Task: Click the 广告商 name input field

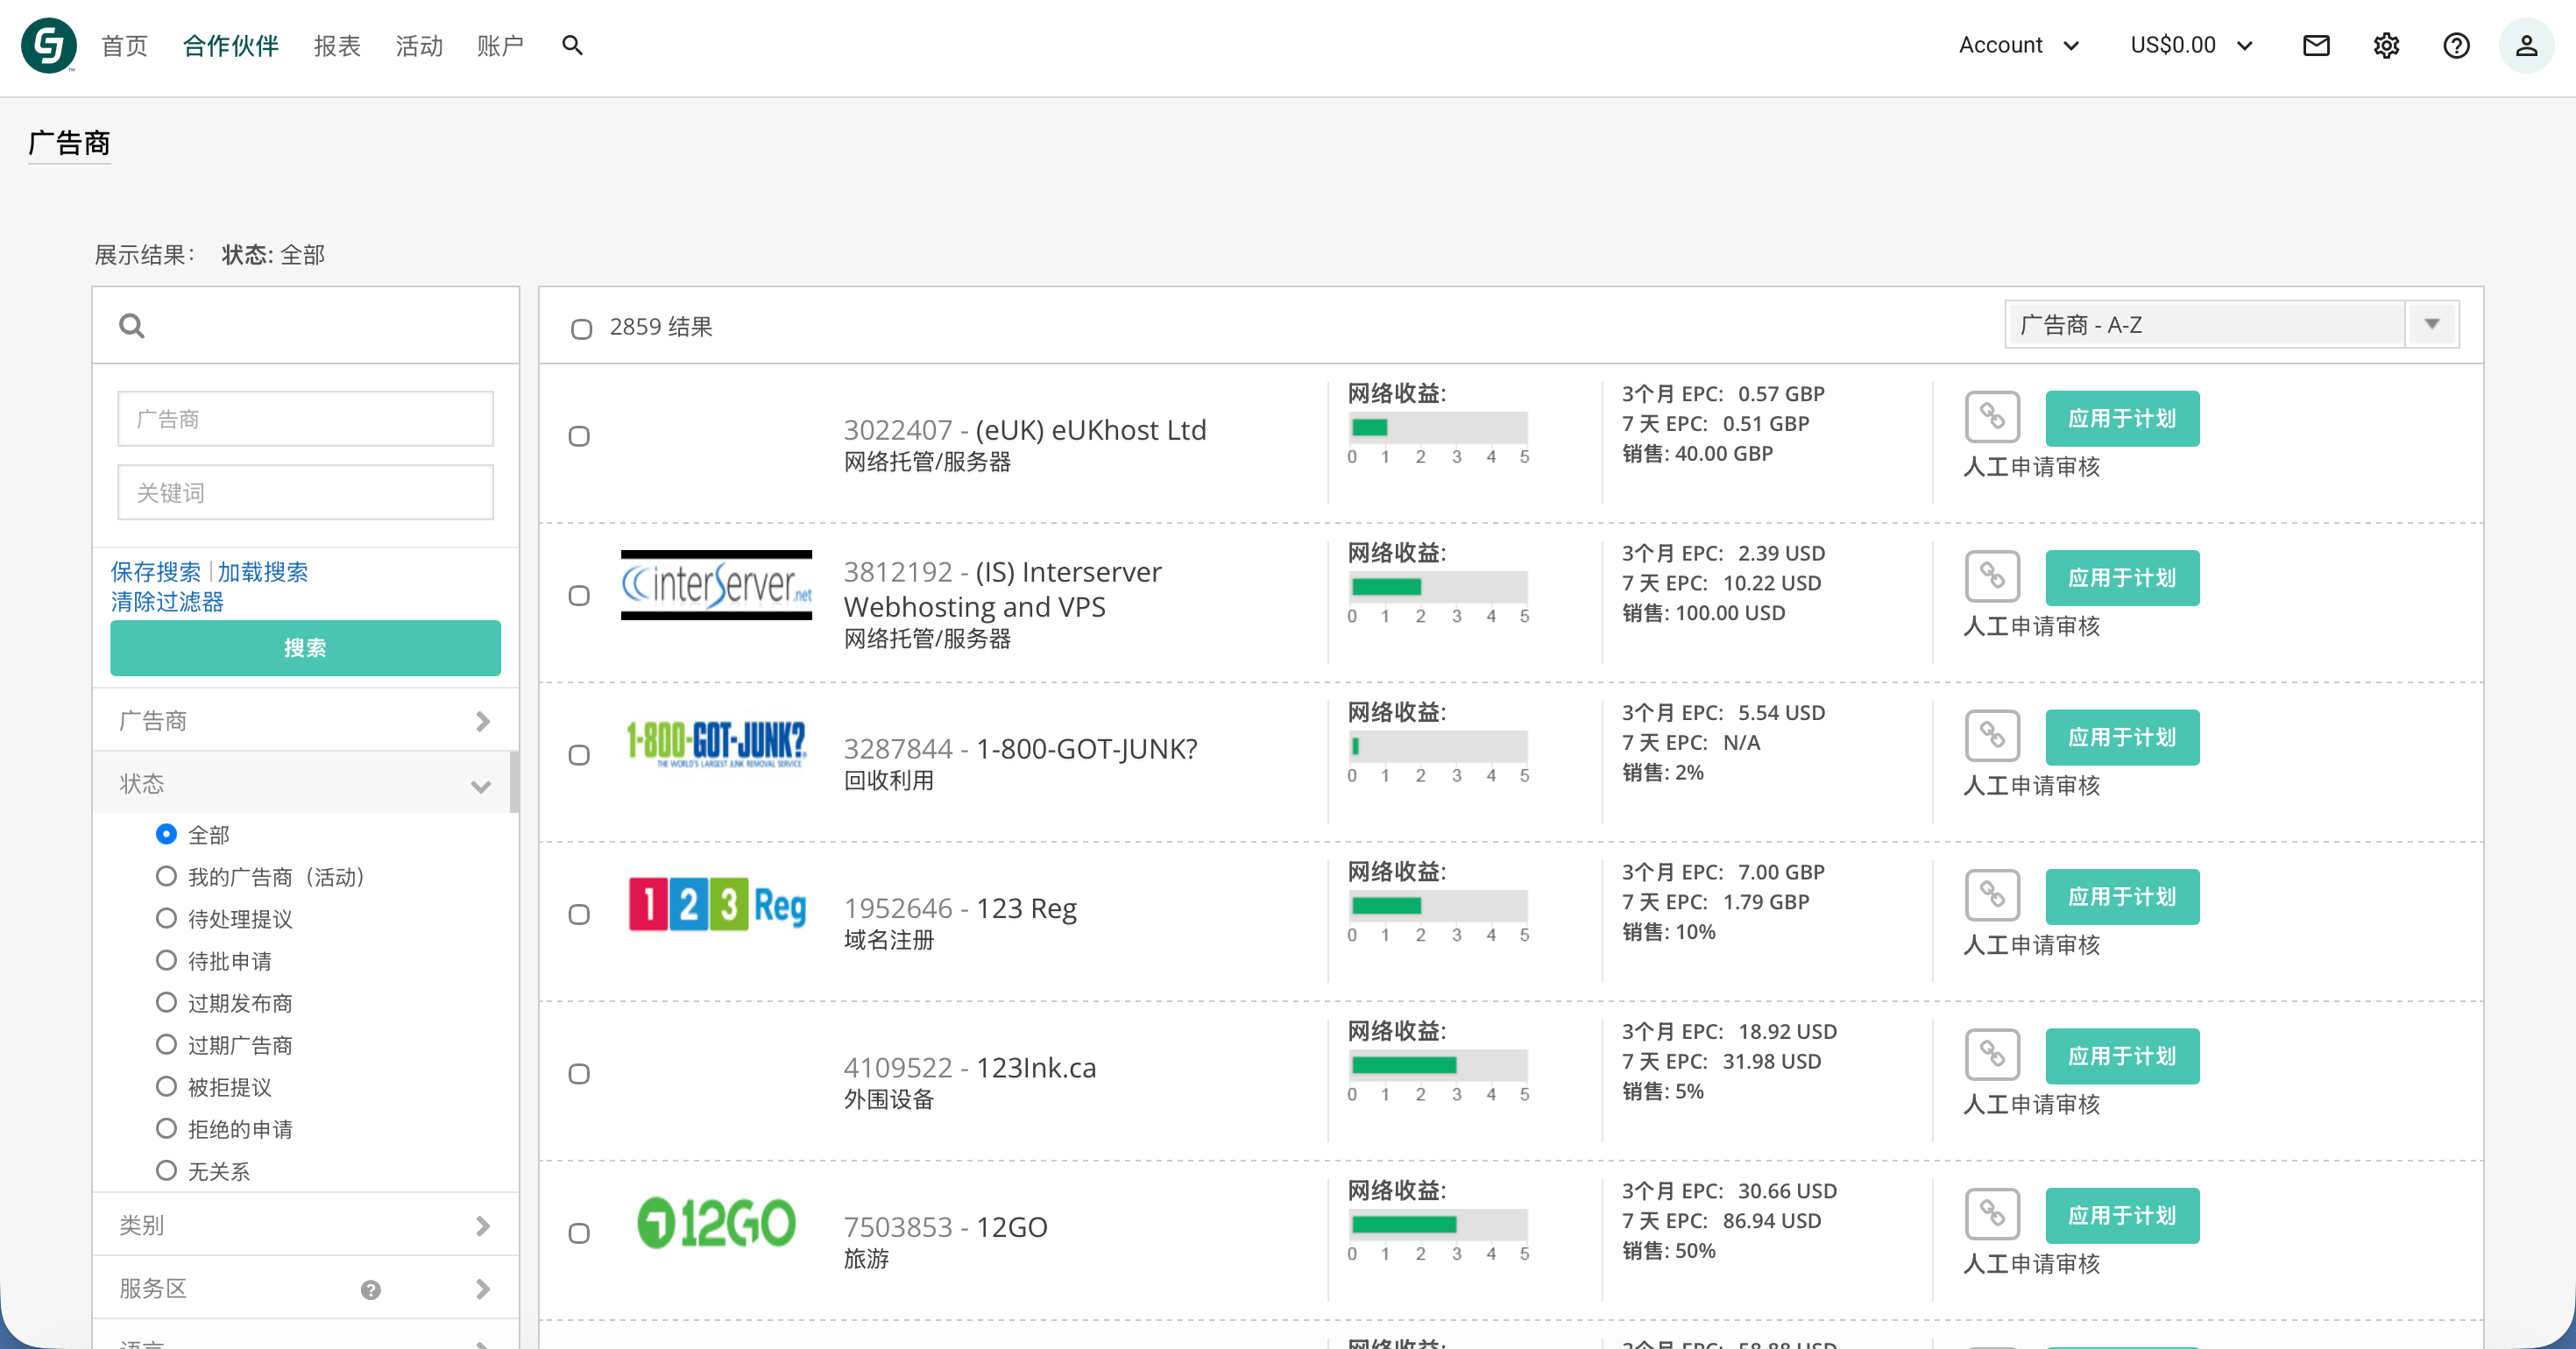Action: click(305, 418)
